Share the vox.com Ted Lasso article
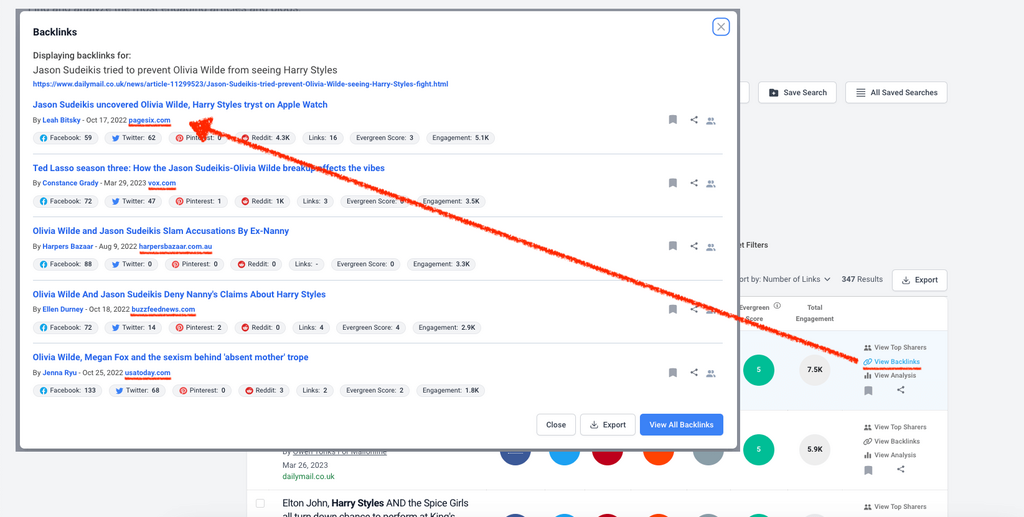This screenshot has height=517, width=1024. (x=694, y=183)
